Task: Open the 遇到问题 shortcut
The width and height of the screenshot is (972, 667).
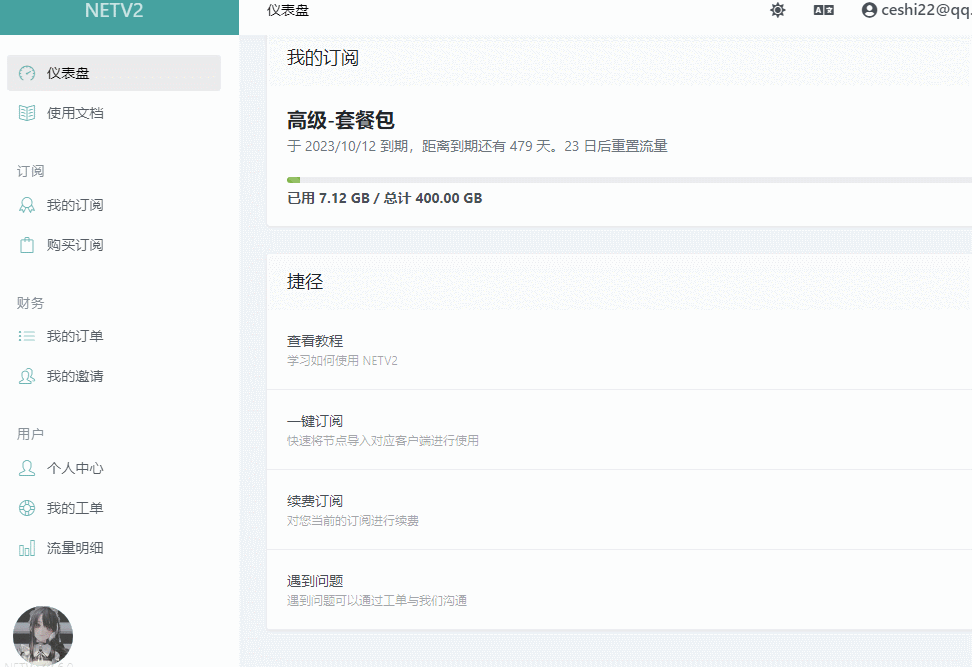Action: coord(619,590)
